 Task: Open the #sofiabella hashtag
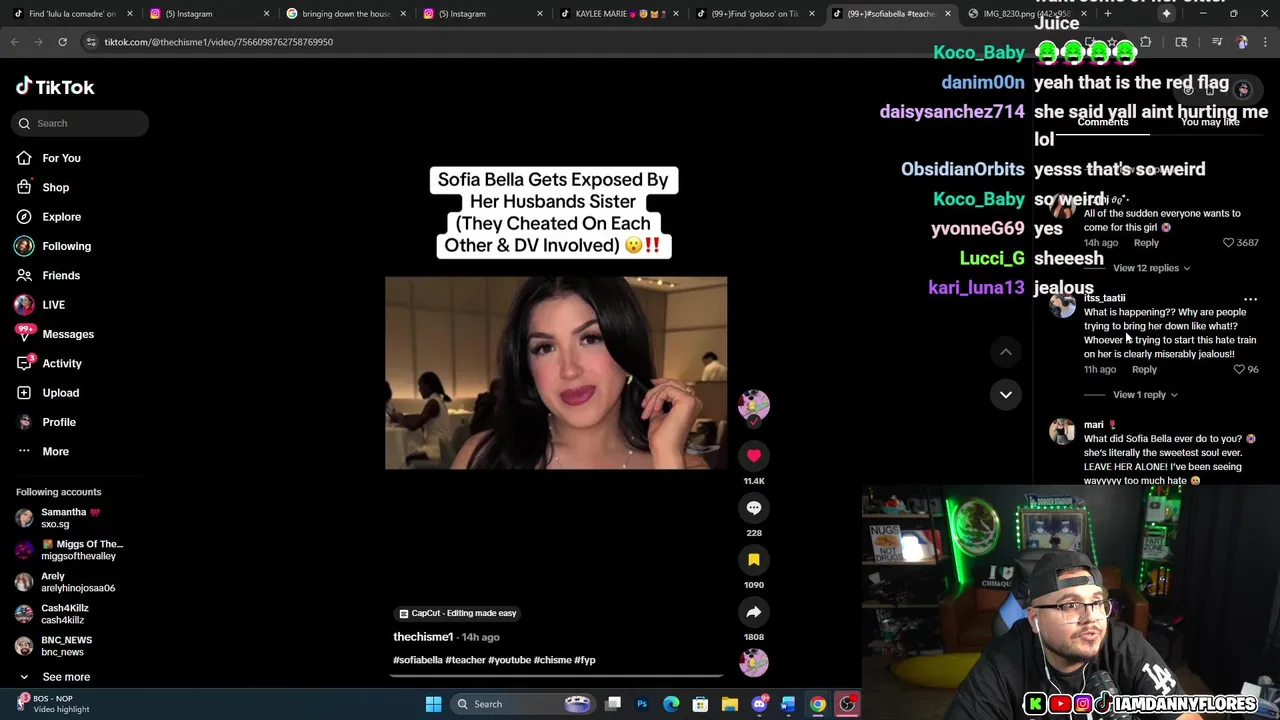pos(418,660)
